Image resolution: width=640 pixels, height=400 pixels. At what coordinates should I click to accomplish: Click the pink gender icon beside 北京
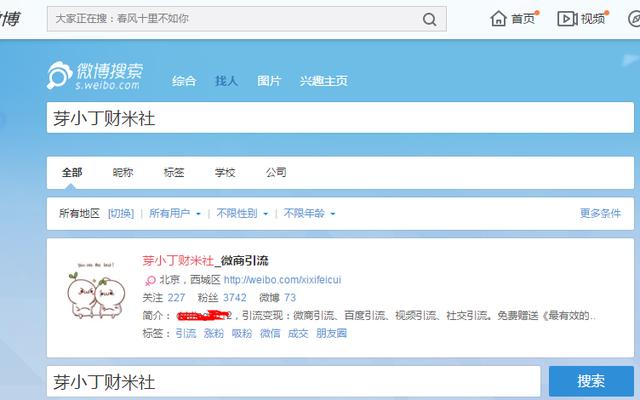[150, 280]
